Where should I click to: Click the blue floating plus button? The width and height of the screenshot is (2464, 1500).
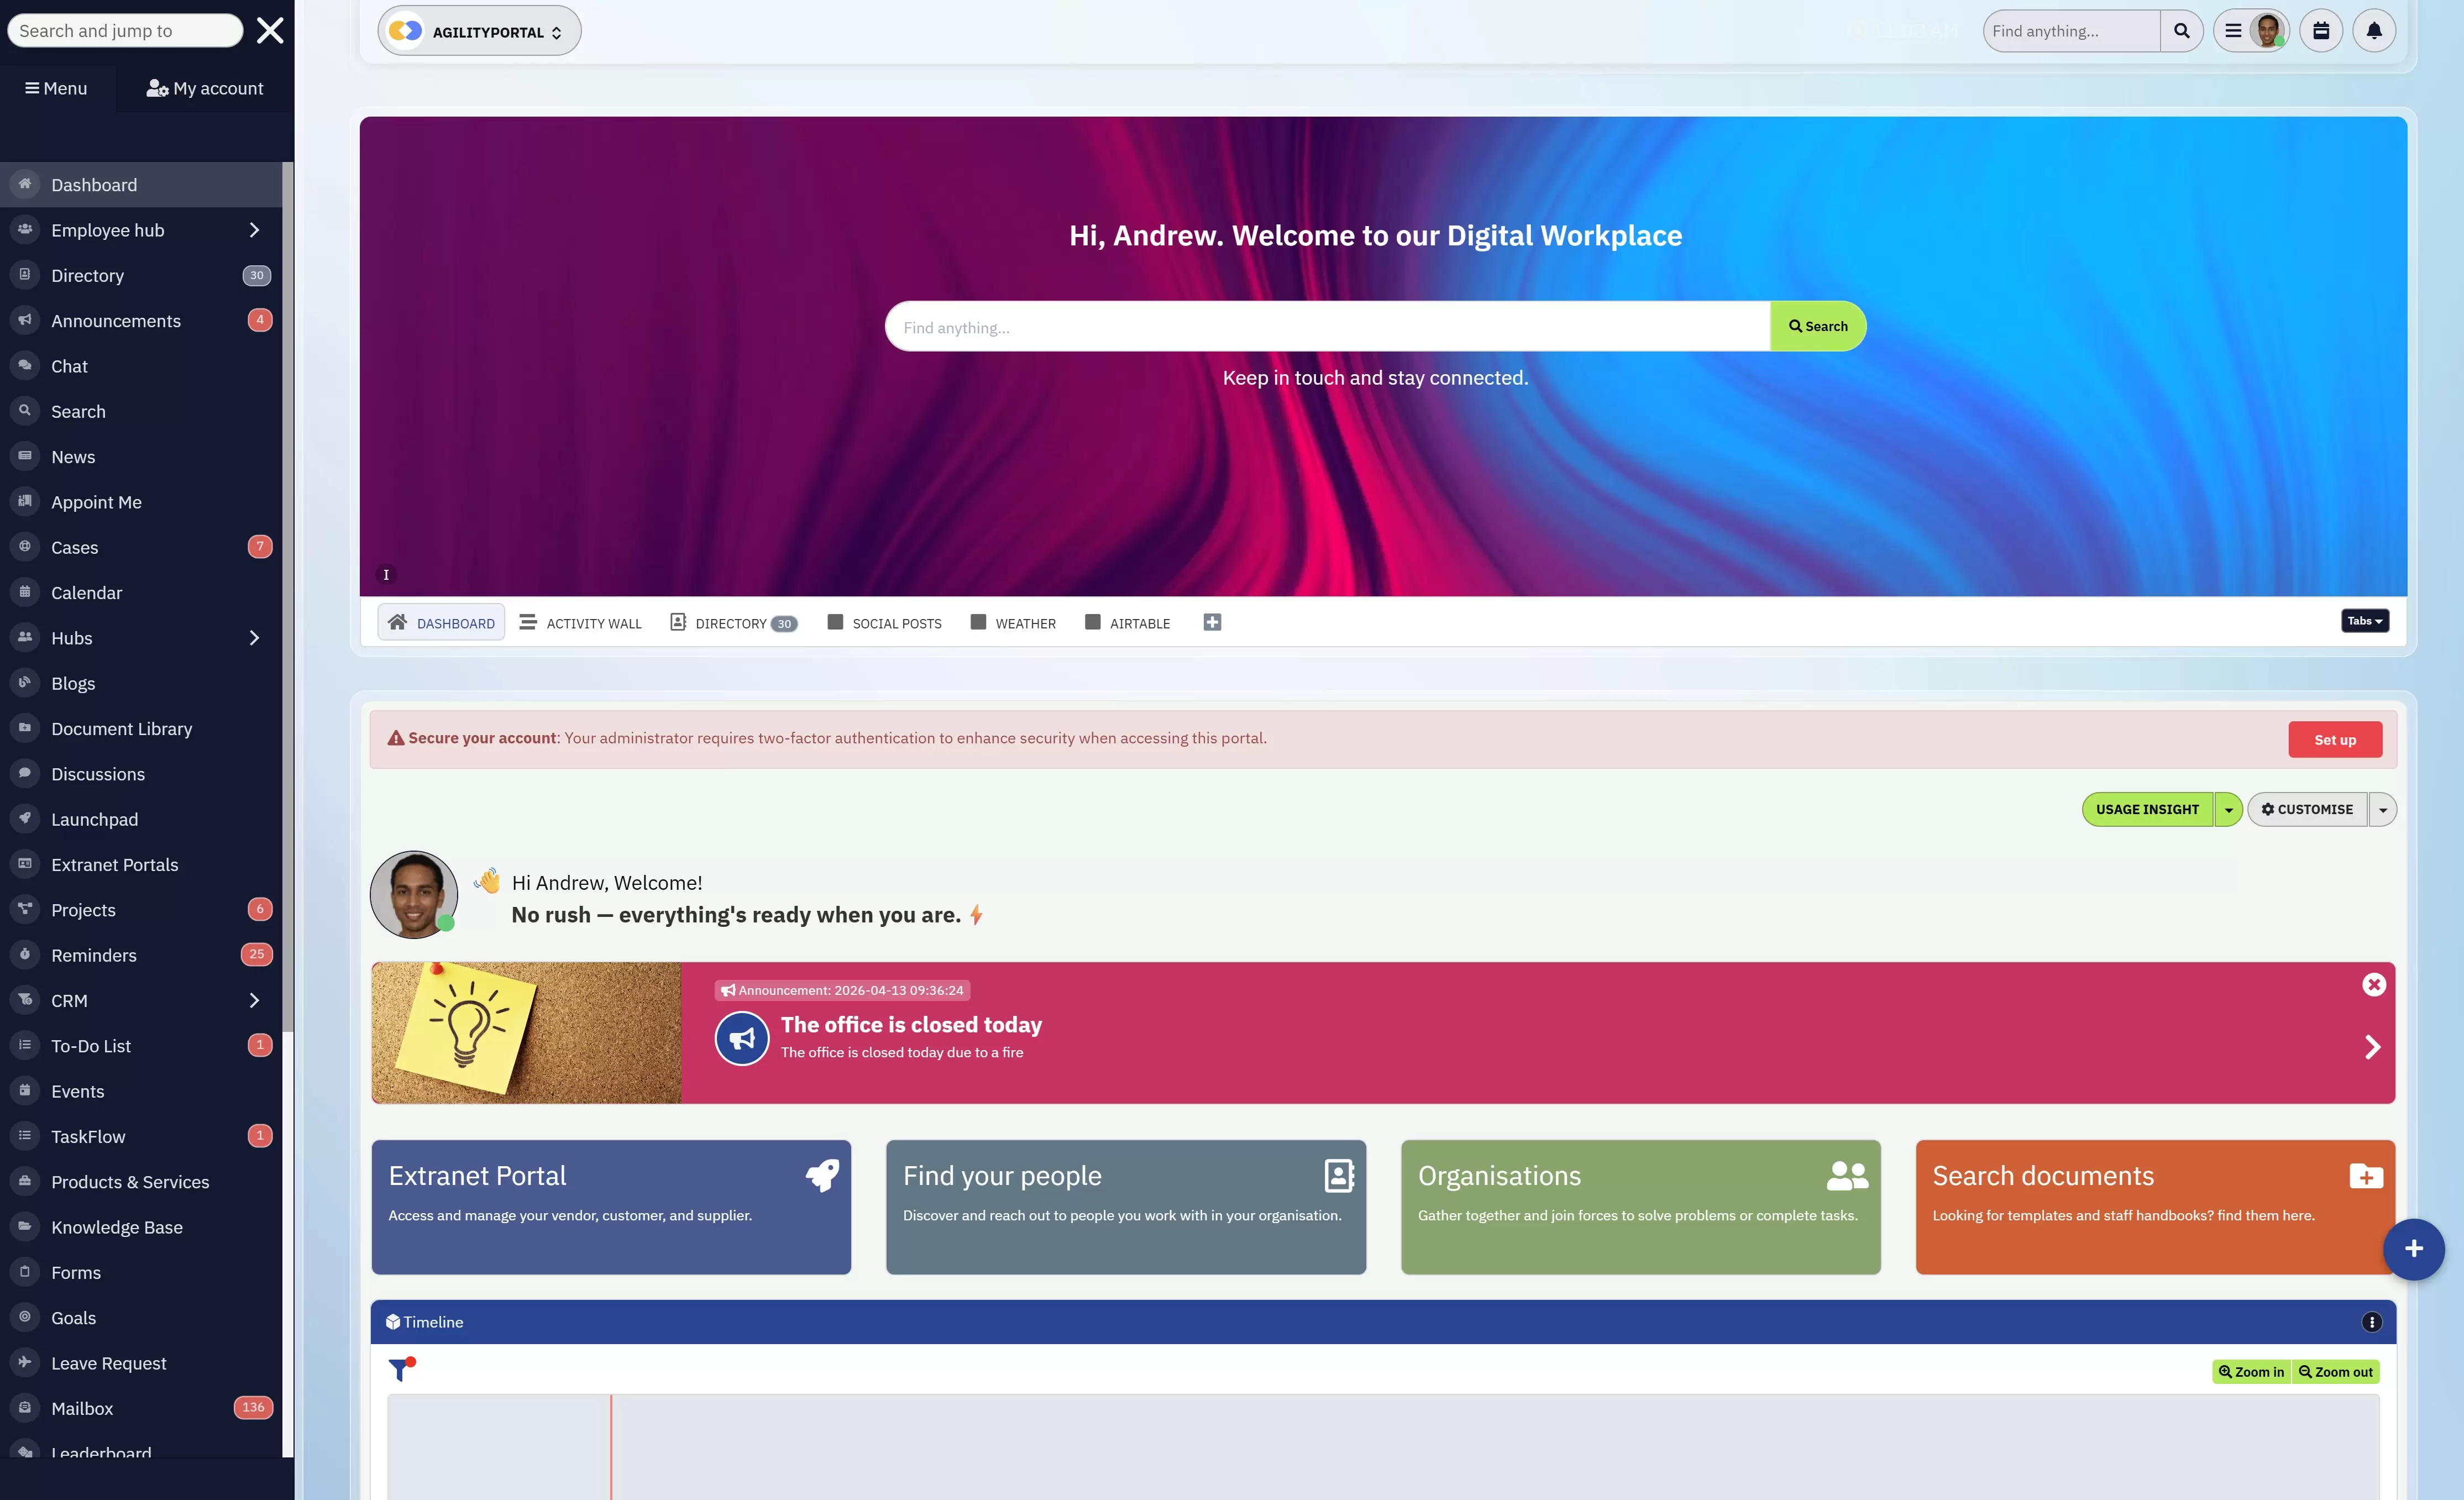tap(2413, 1248)
